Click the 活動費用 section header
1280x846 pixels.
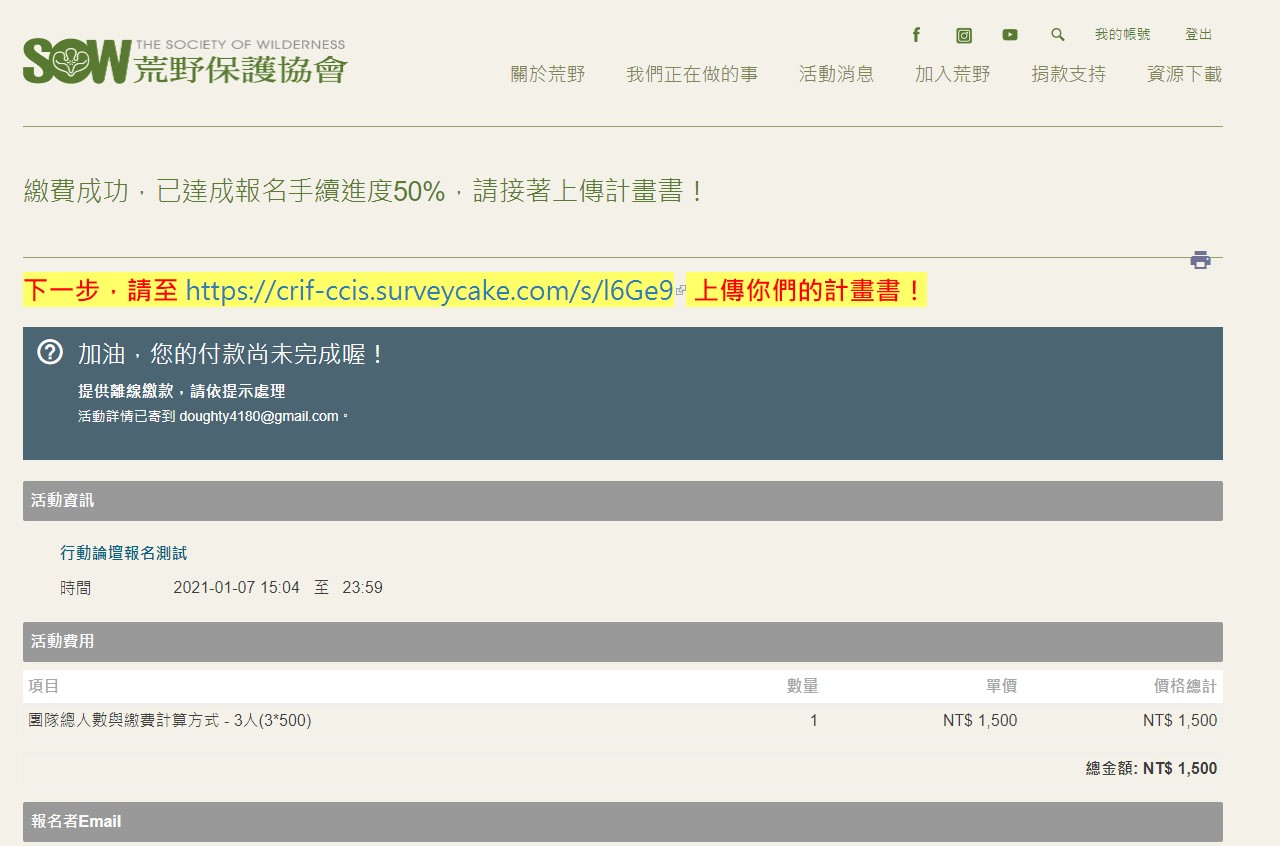click(623, 642)
